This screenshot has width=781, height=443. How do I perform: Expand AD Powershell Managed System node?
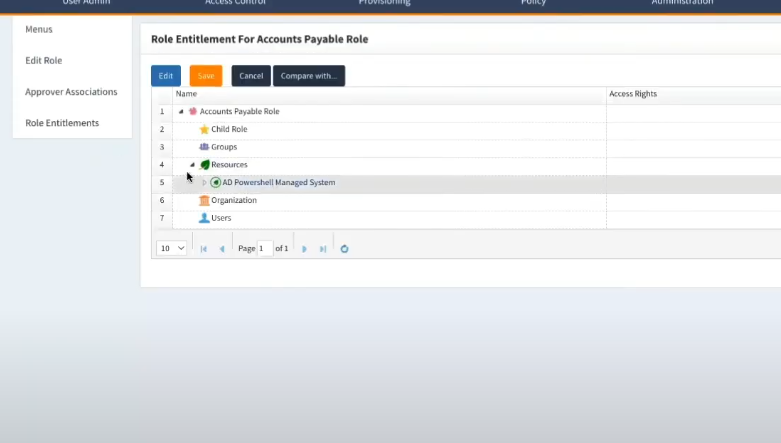[x=204, y=183]
